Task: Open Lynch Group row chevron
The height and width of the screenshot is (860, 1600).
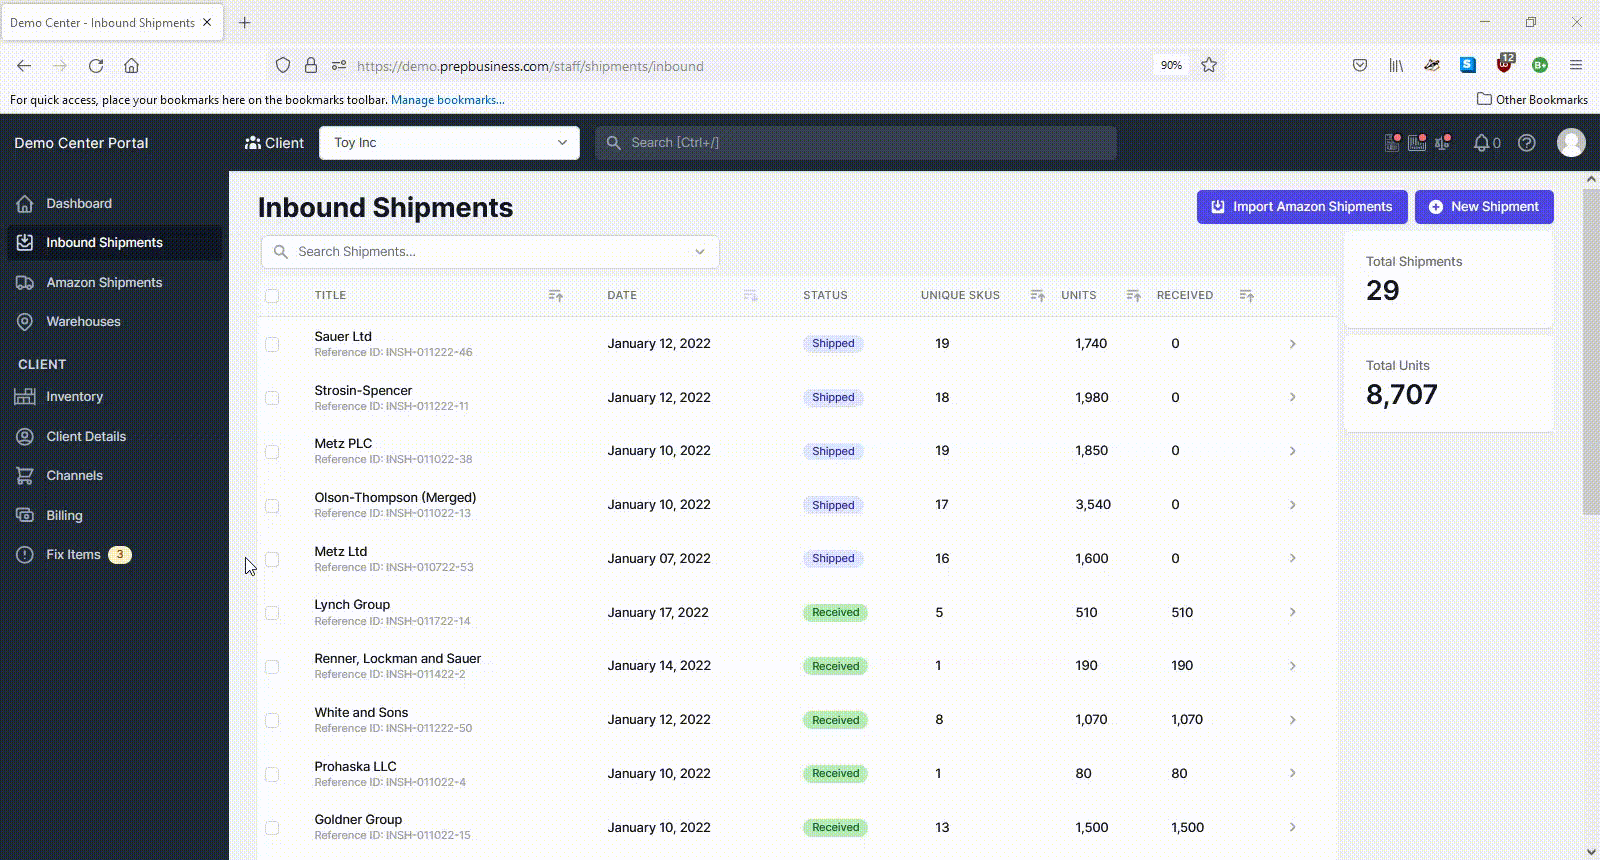Action: (1292, 612)
